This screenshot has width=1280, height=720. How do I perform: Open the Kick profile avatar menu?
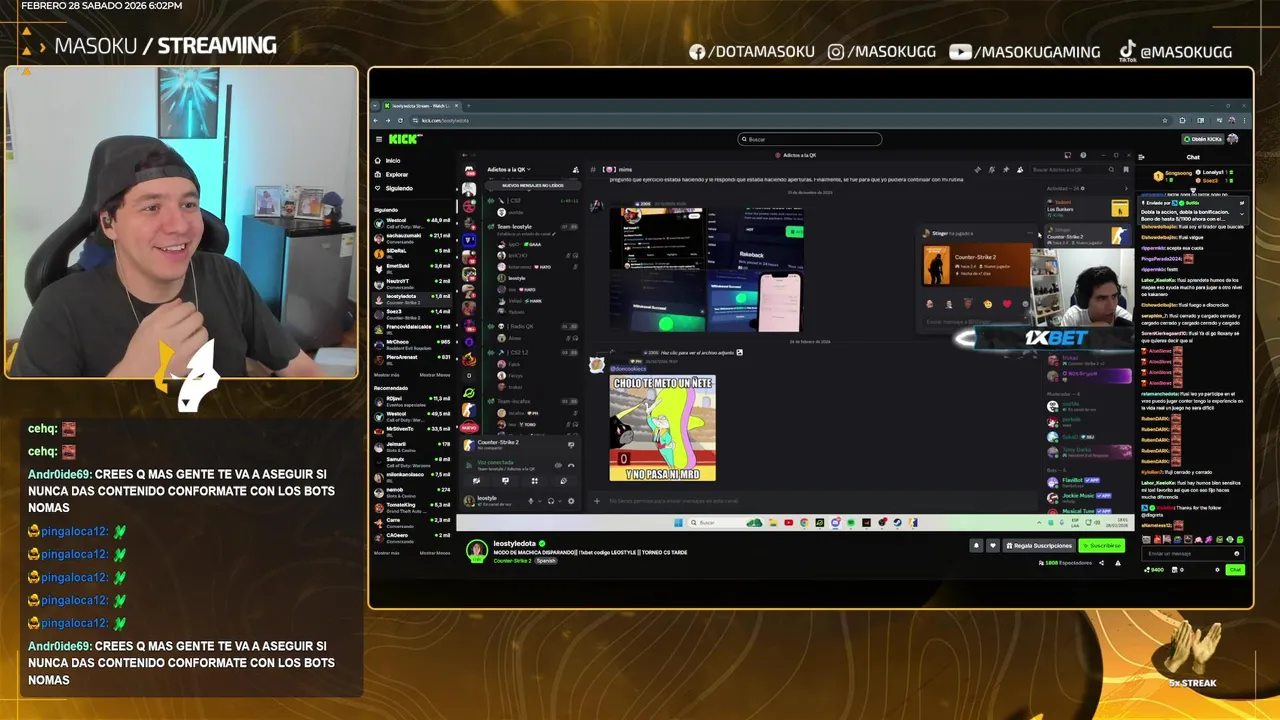1232,139
